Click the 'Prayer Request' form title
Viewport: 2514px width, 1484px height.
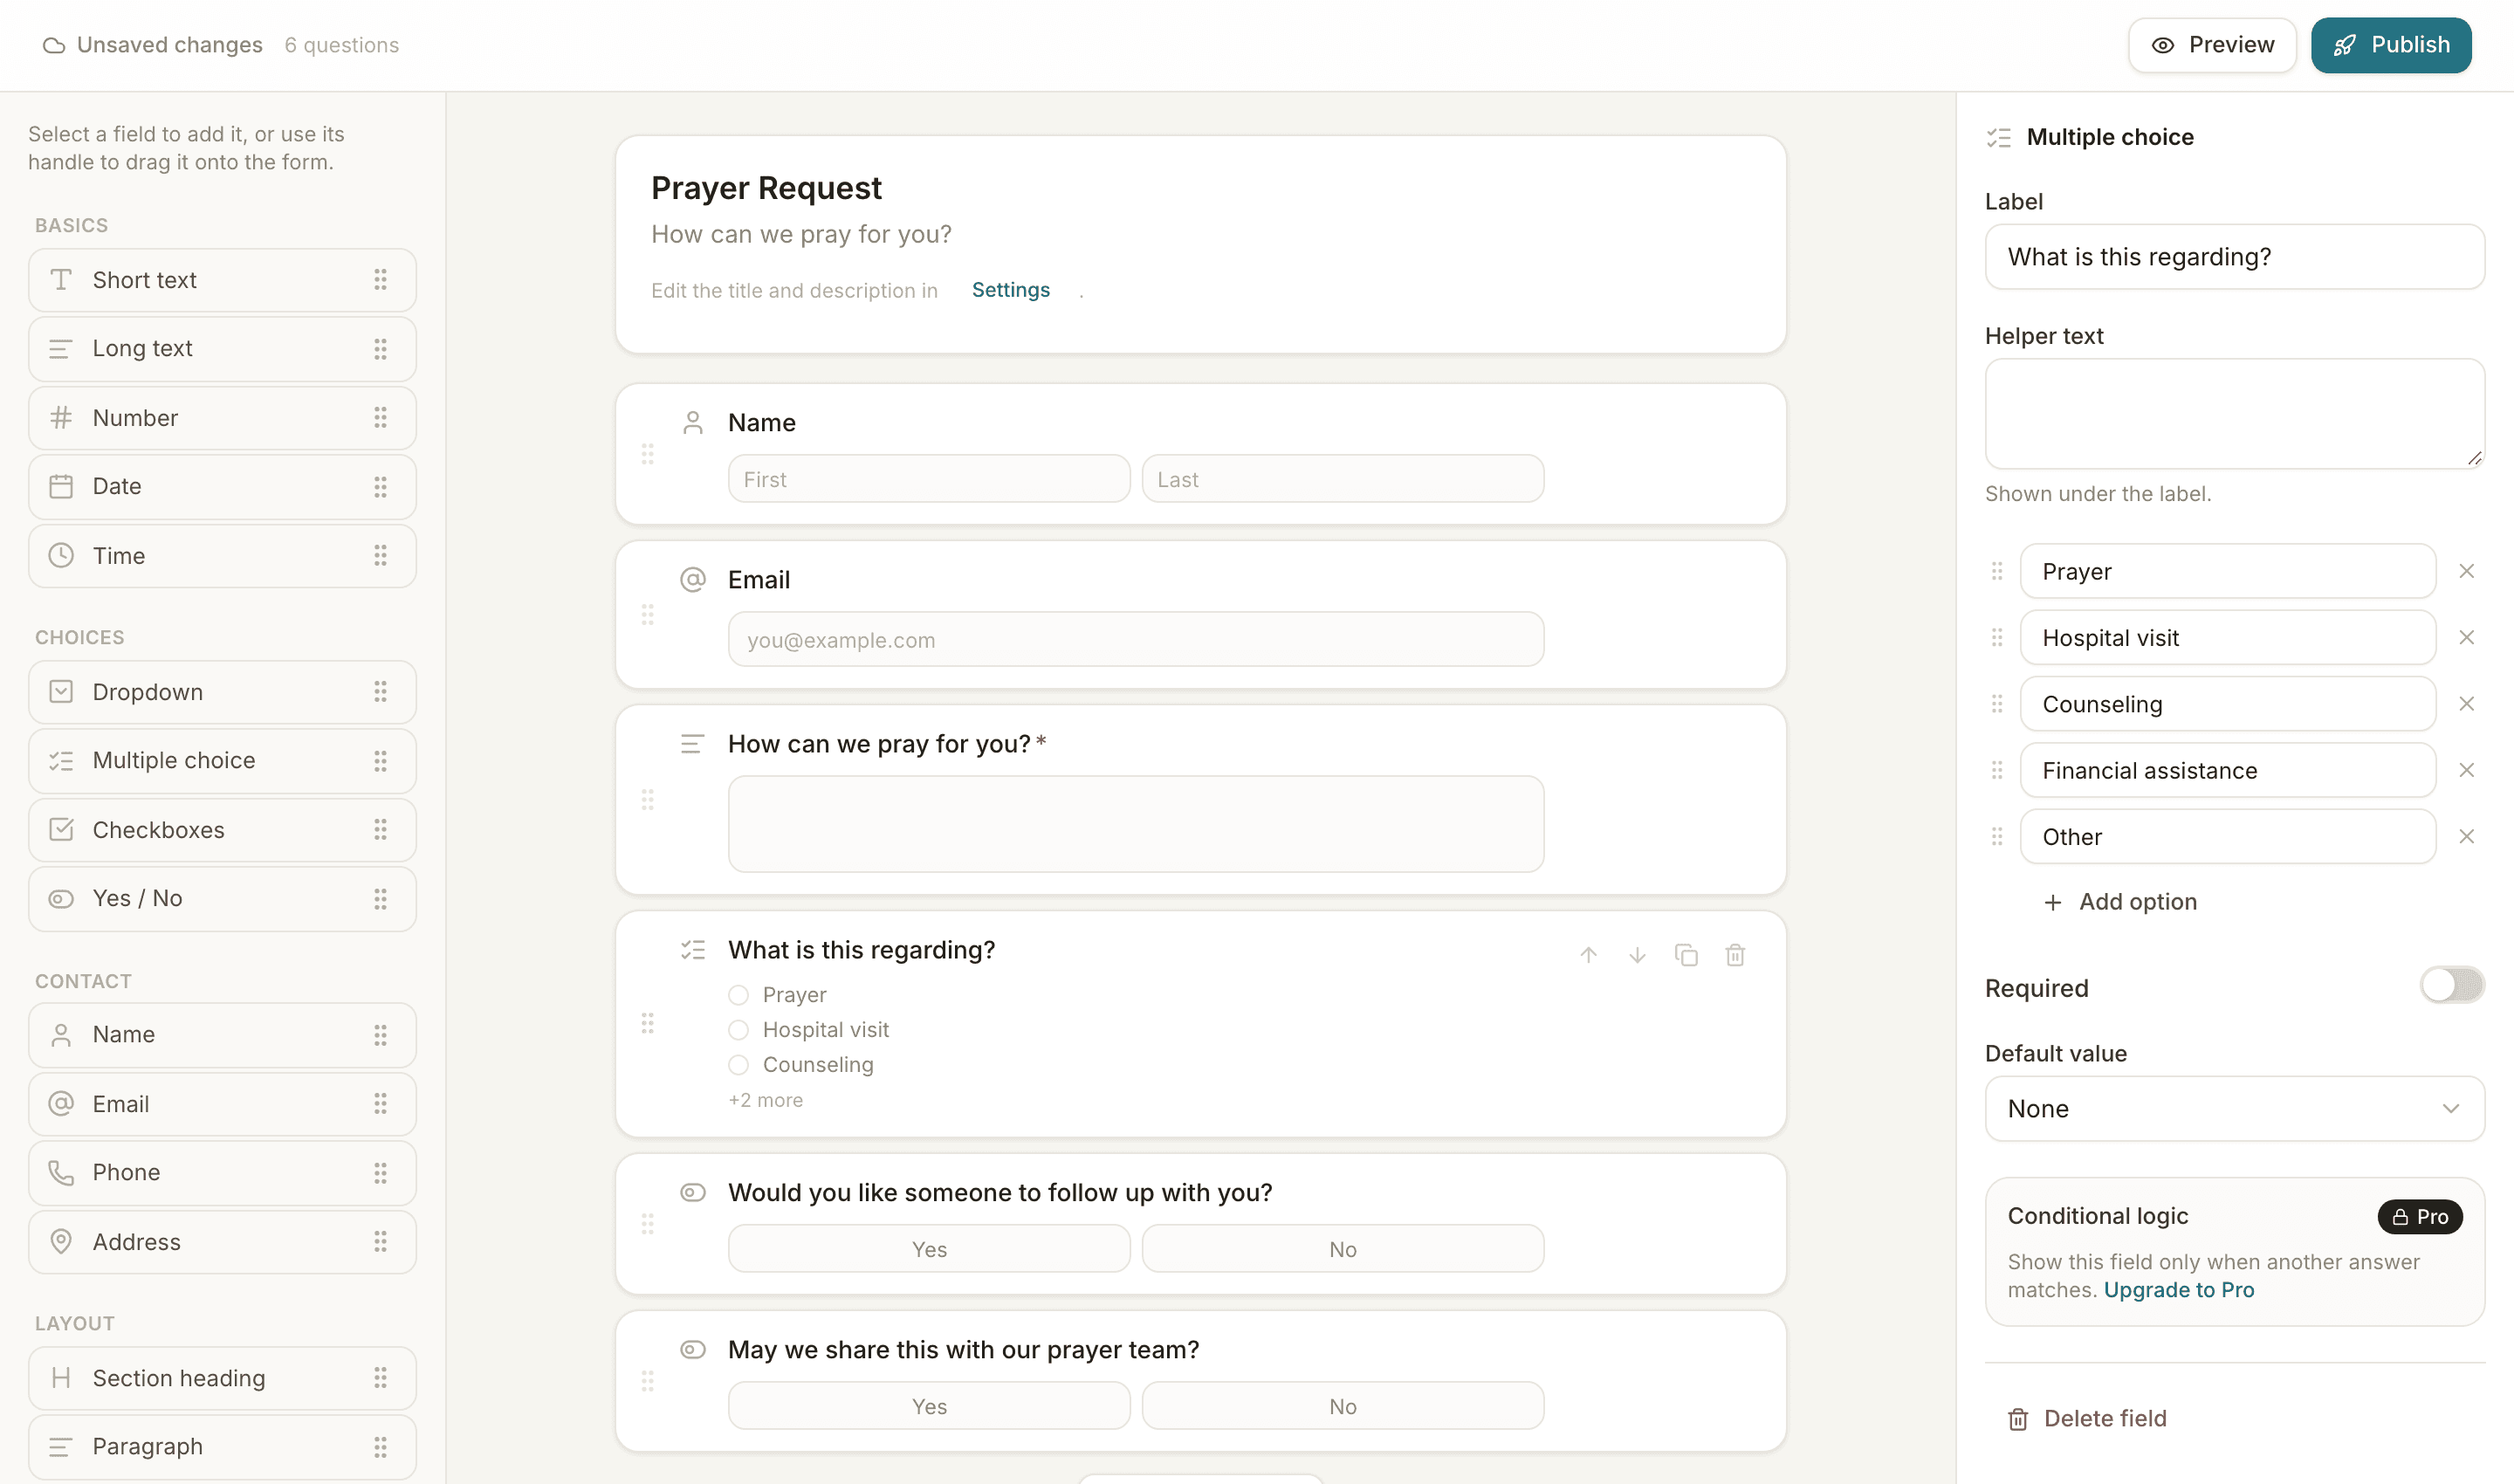click(x=766, y=188)
